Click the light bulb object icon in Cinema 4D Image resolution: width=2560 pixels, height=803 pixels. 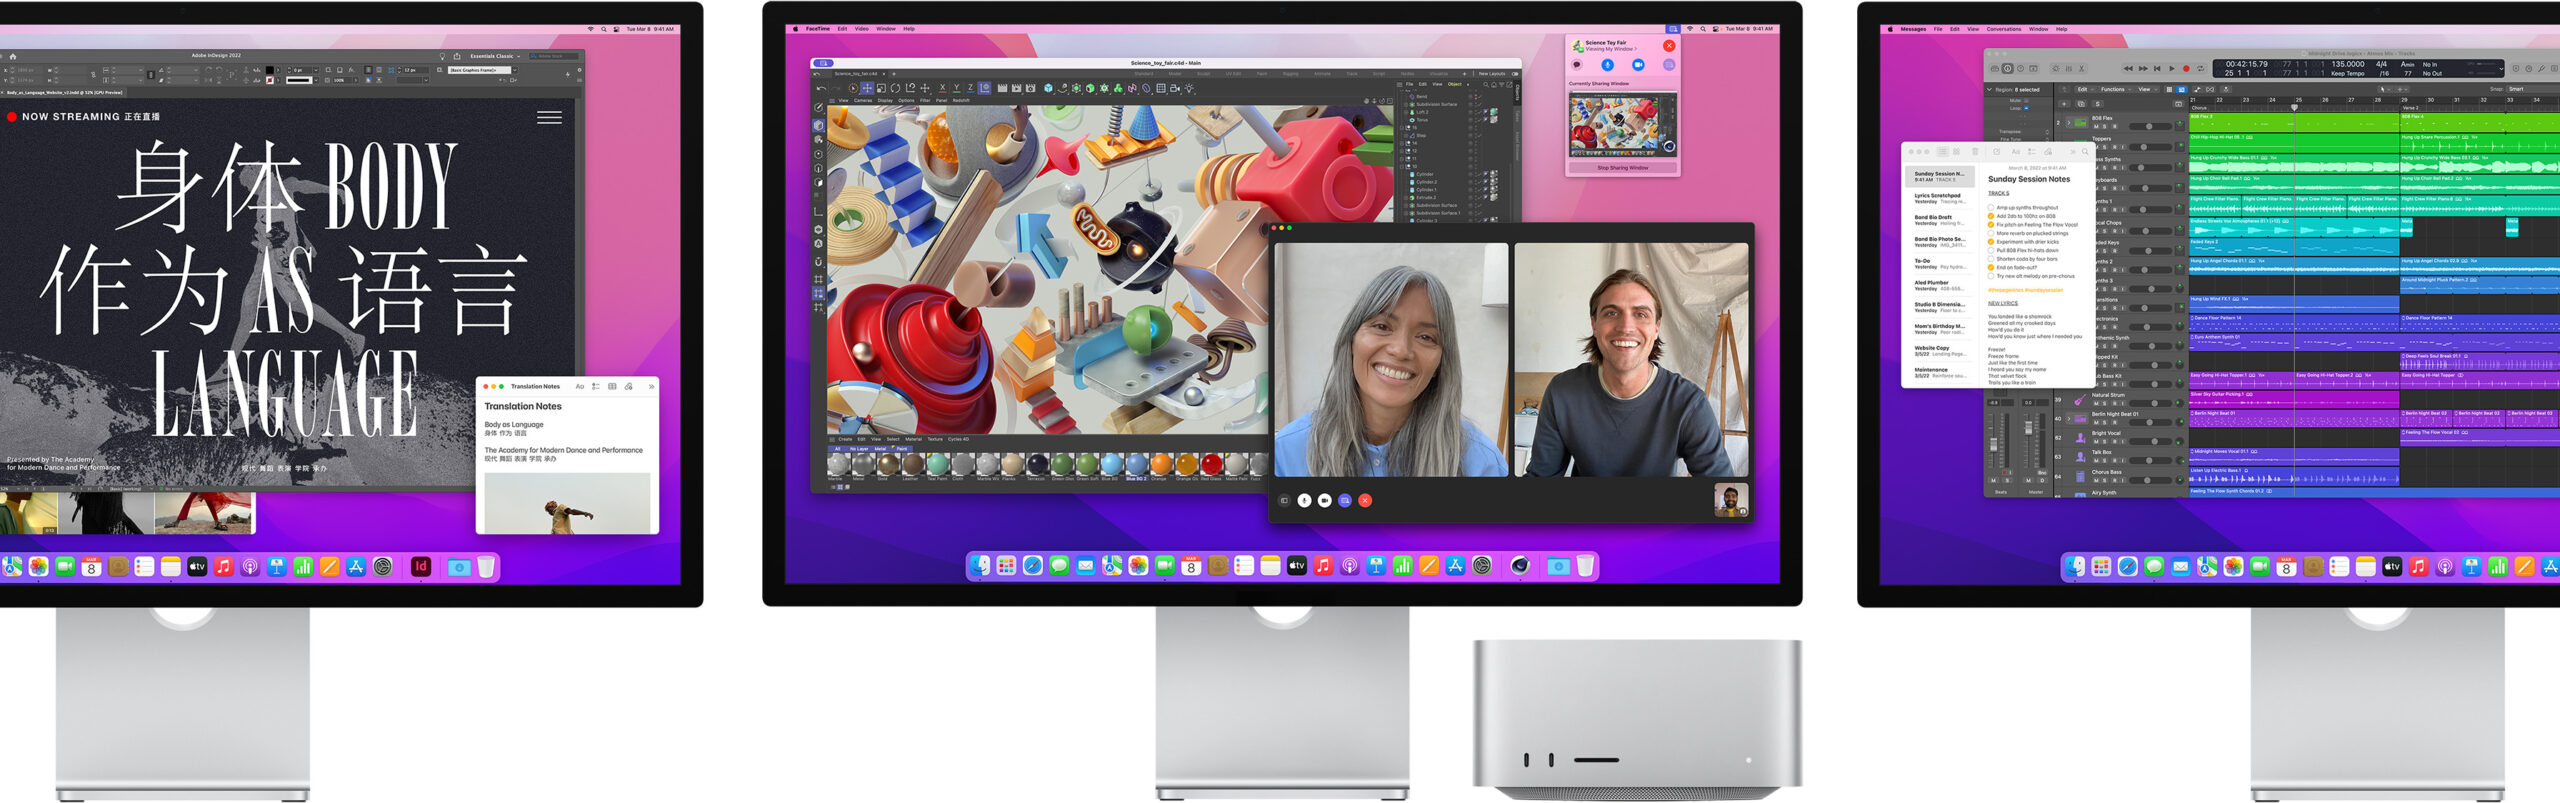point(1189,88)
